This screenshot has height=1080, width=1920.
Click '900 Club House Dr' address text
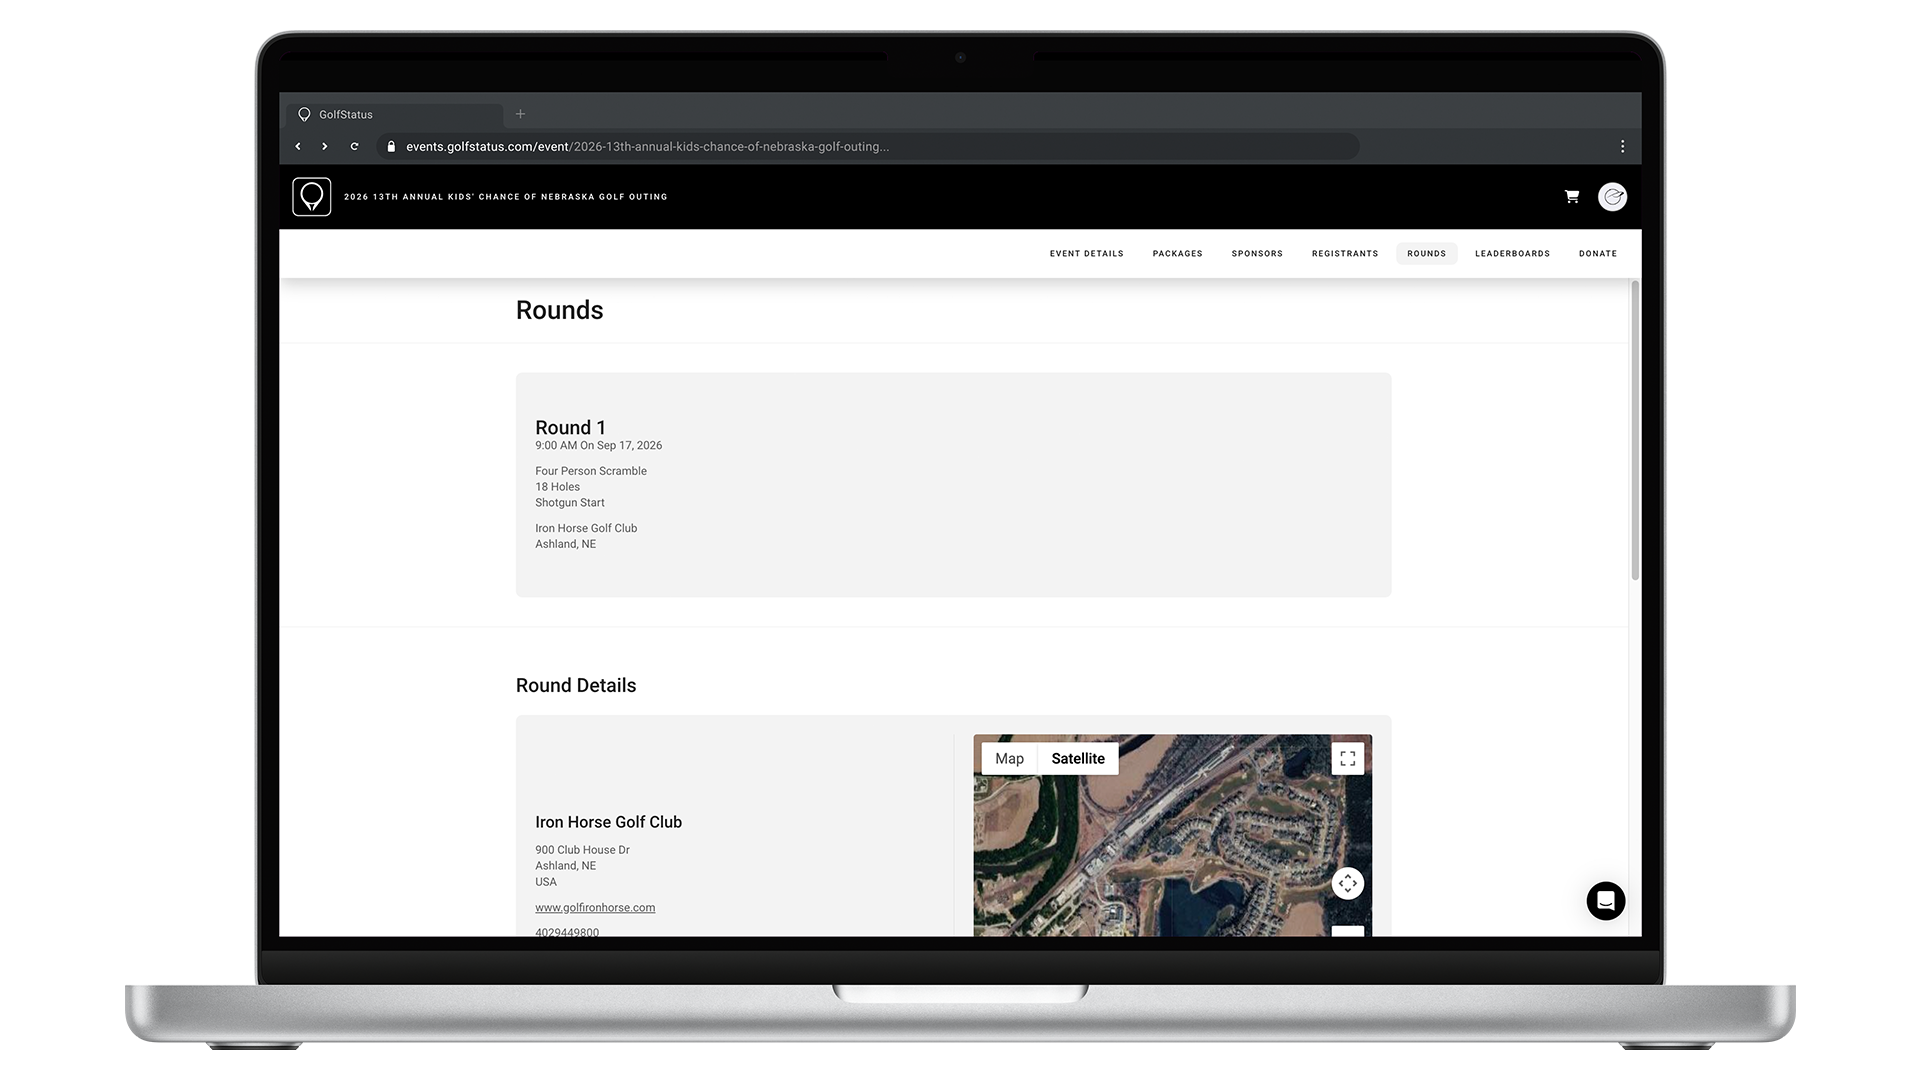point(582,850)
